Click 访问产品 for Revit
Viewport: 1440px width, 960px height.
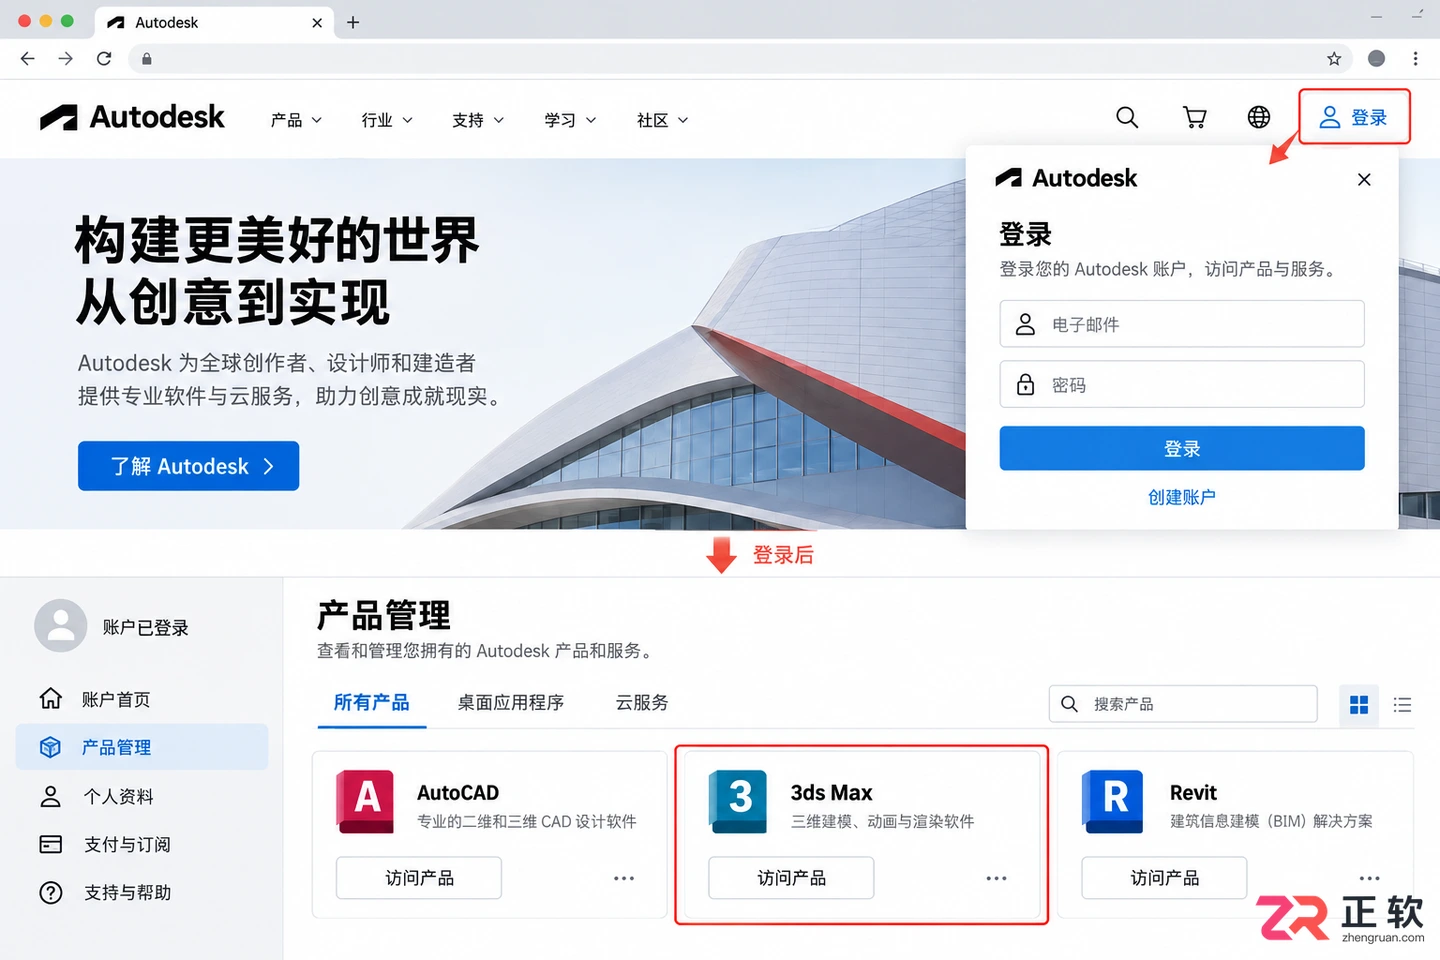tap(1164, 878)
